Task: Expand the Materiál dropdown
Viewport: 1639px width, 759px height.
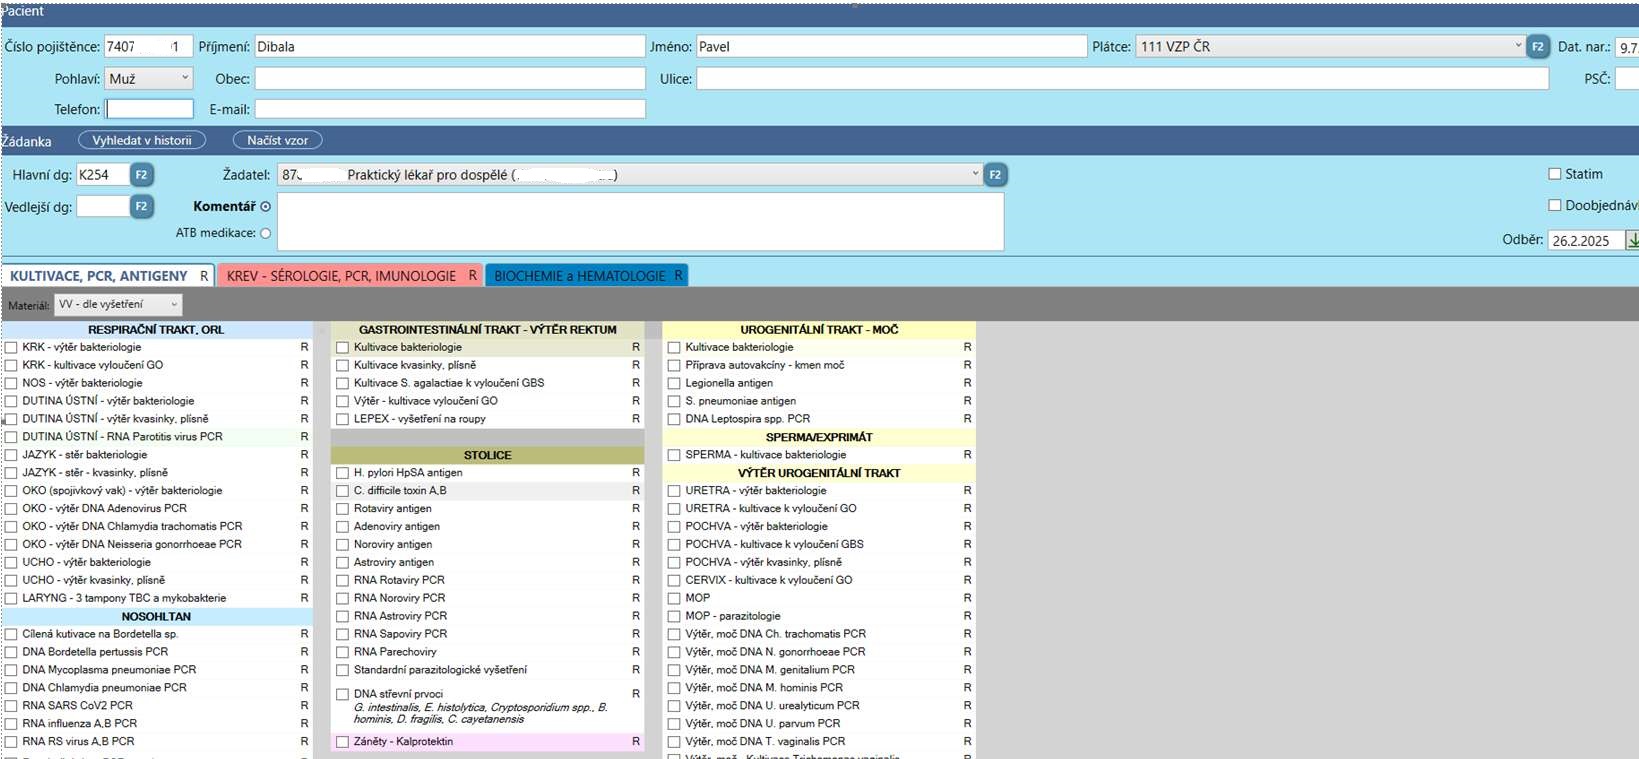Action: [x=174, y=305]
